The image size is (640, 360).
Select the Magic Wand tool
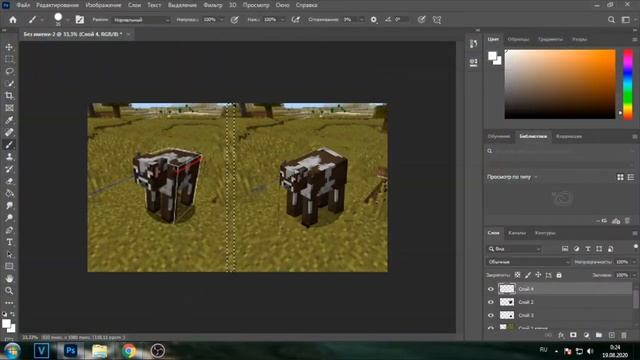[9, 84]
